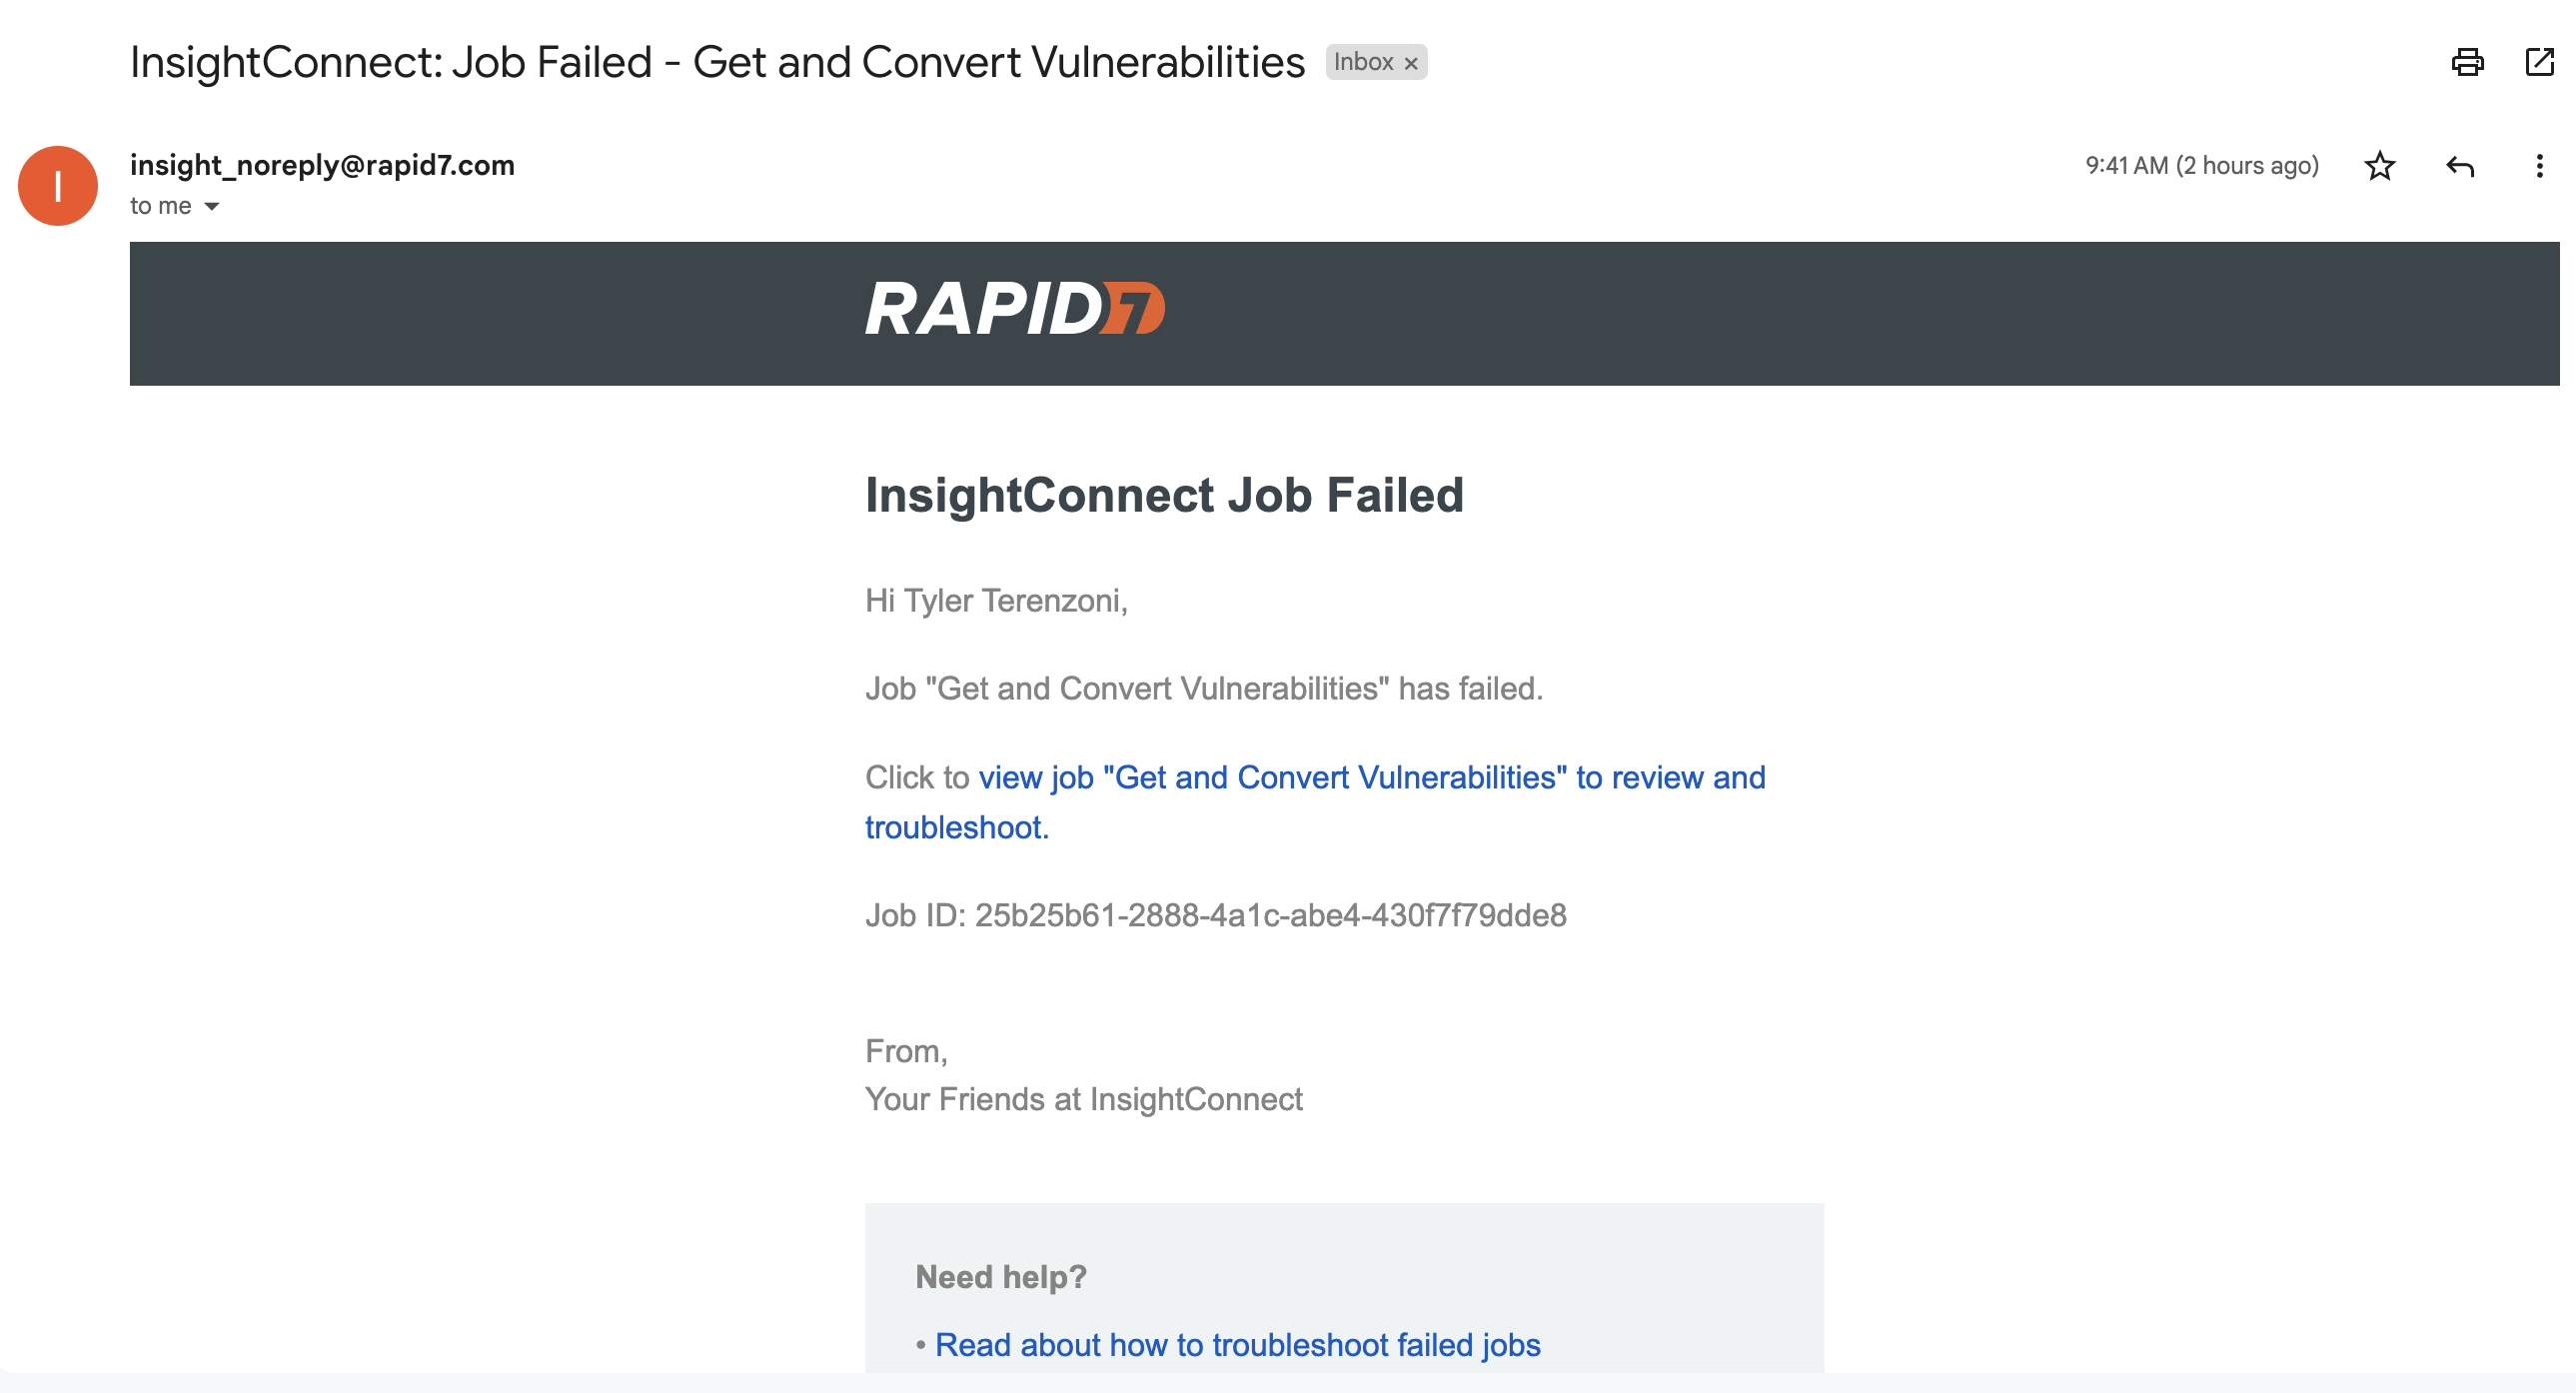The width and height of the screenshot is (2576, 1393).
Task: Click 'Your Friends at InsightConnect' signature
Action: (x=1083, y=1100)
